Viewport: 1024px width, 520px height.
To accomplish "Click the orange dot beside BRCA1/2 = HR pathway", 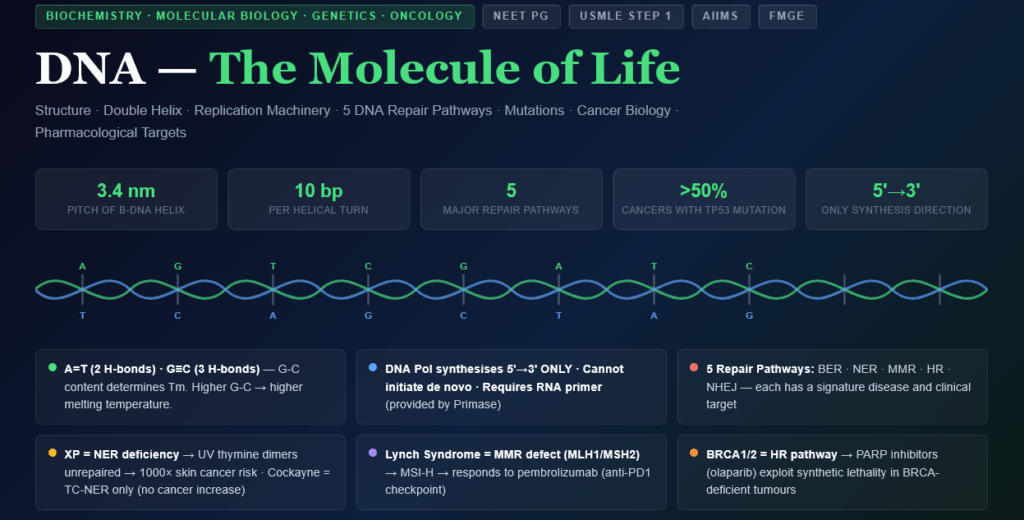I will [694, 453].
